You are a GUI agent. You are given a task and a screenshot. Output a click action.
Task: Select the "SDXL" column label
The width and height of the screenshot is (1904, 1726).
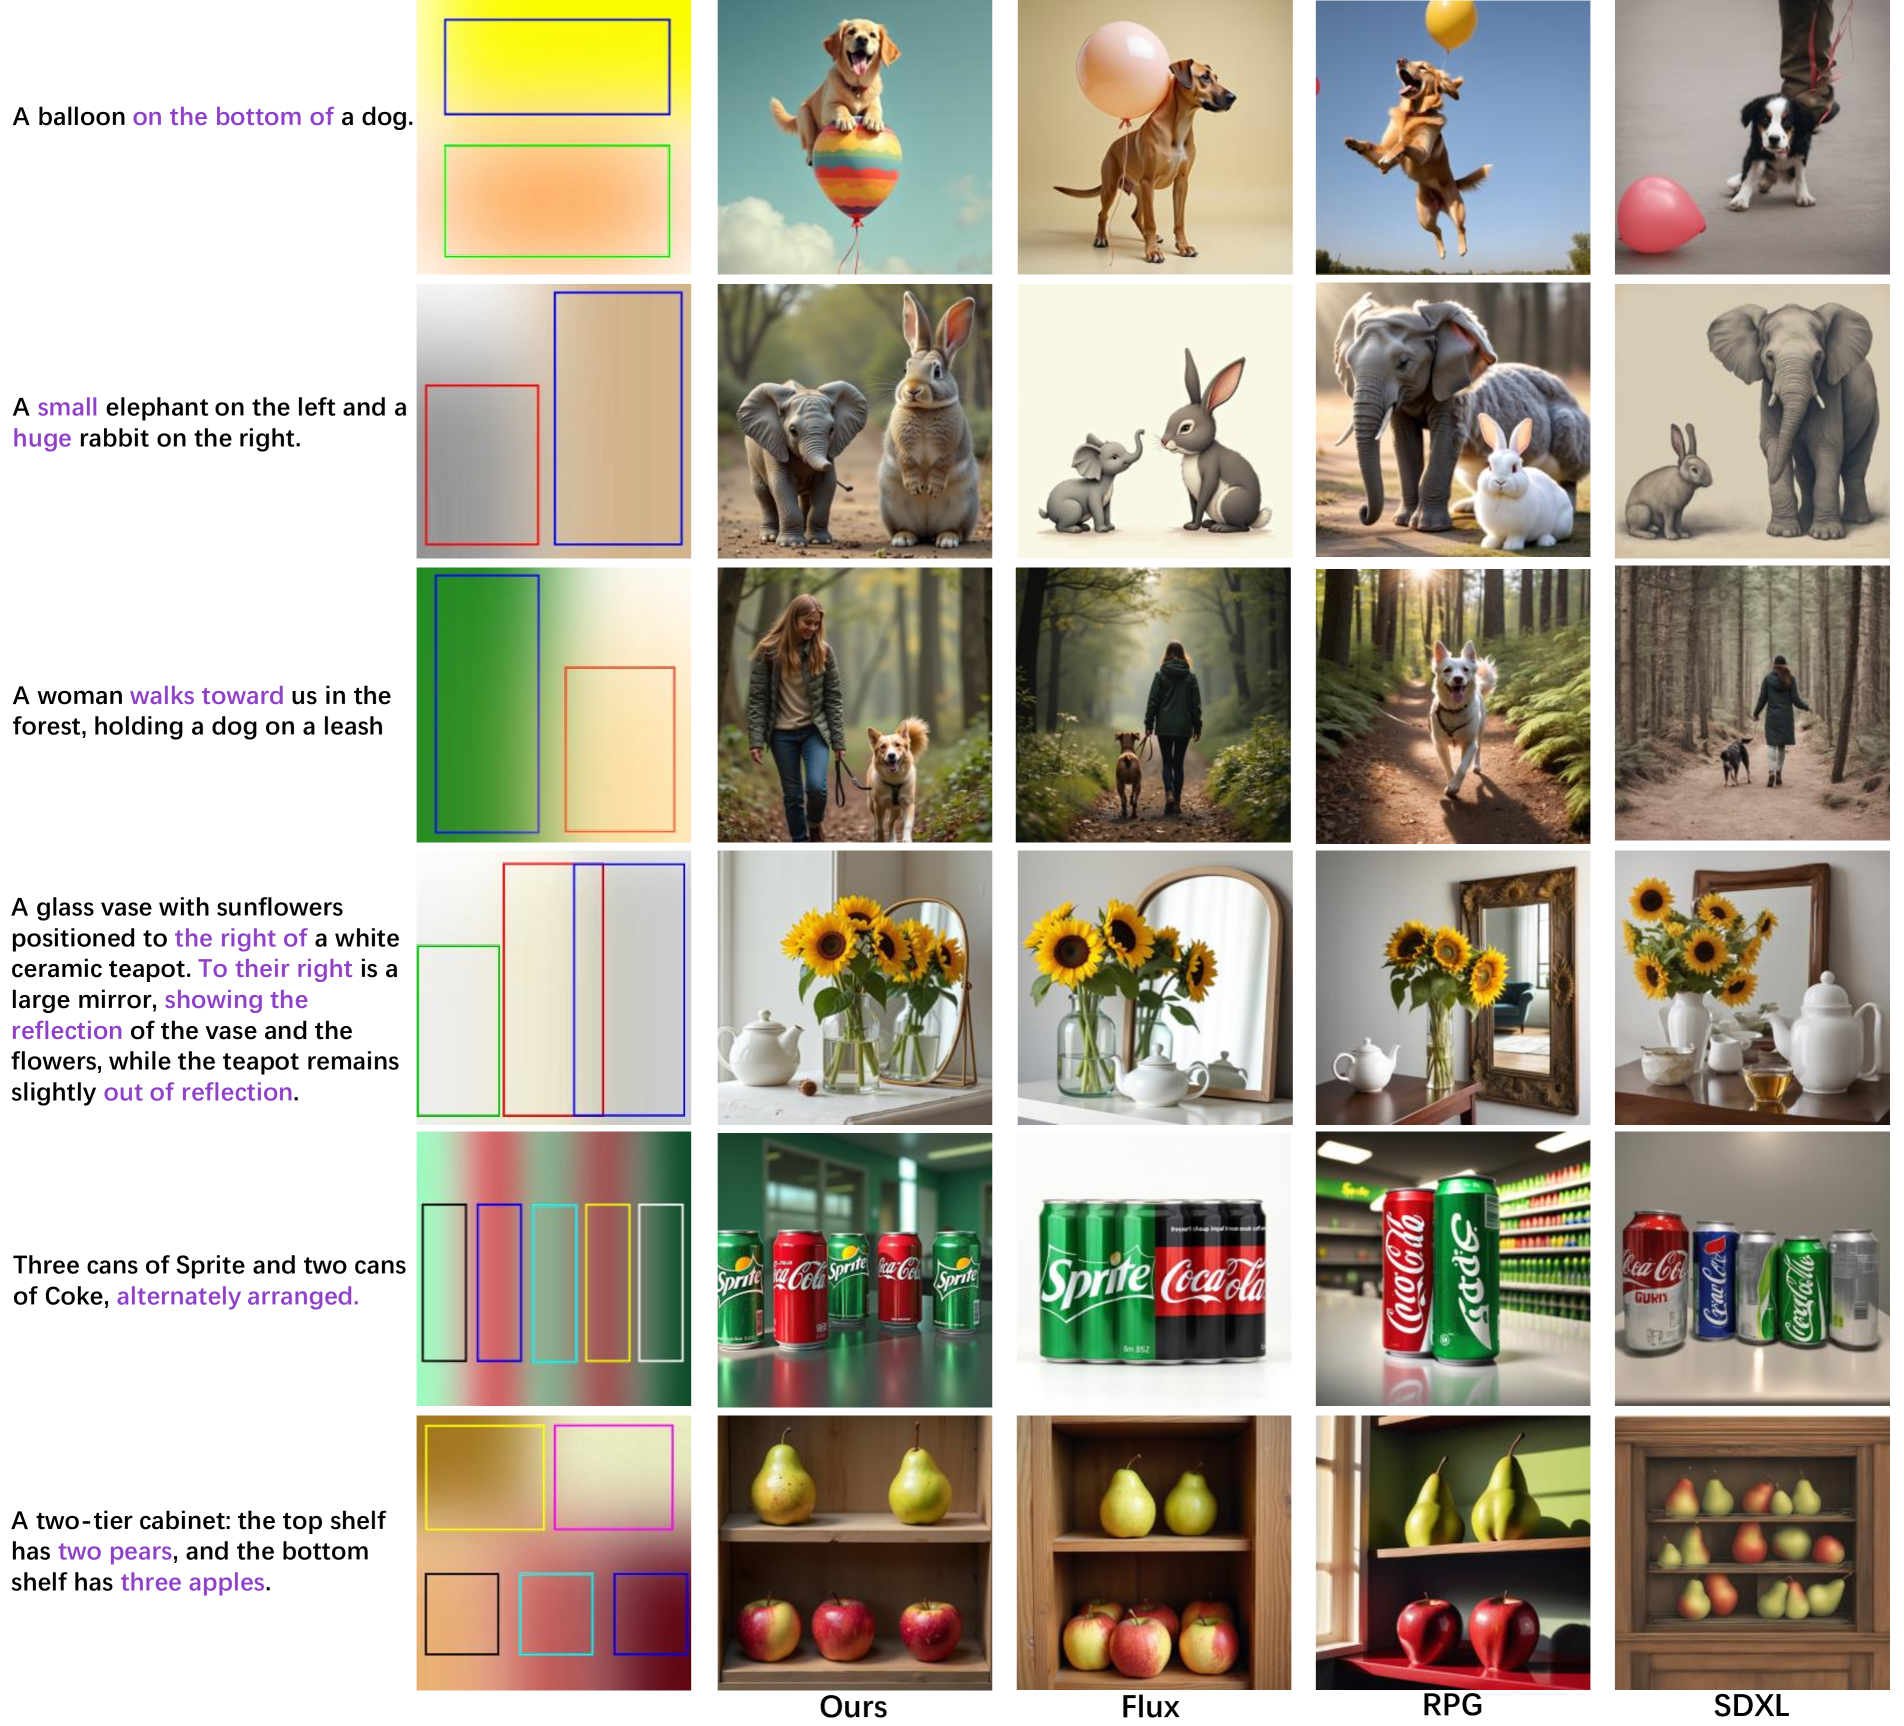point(1751,1705)
